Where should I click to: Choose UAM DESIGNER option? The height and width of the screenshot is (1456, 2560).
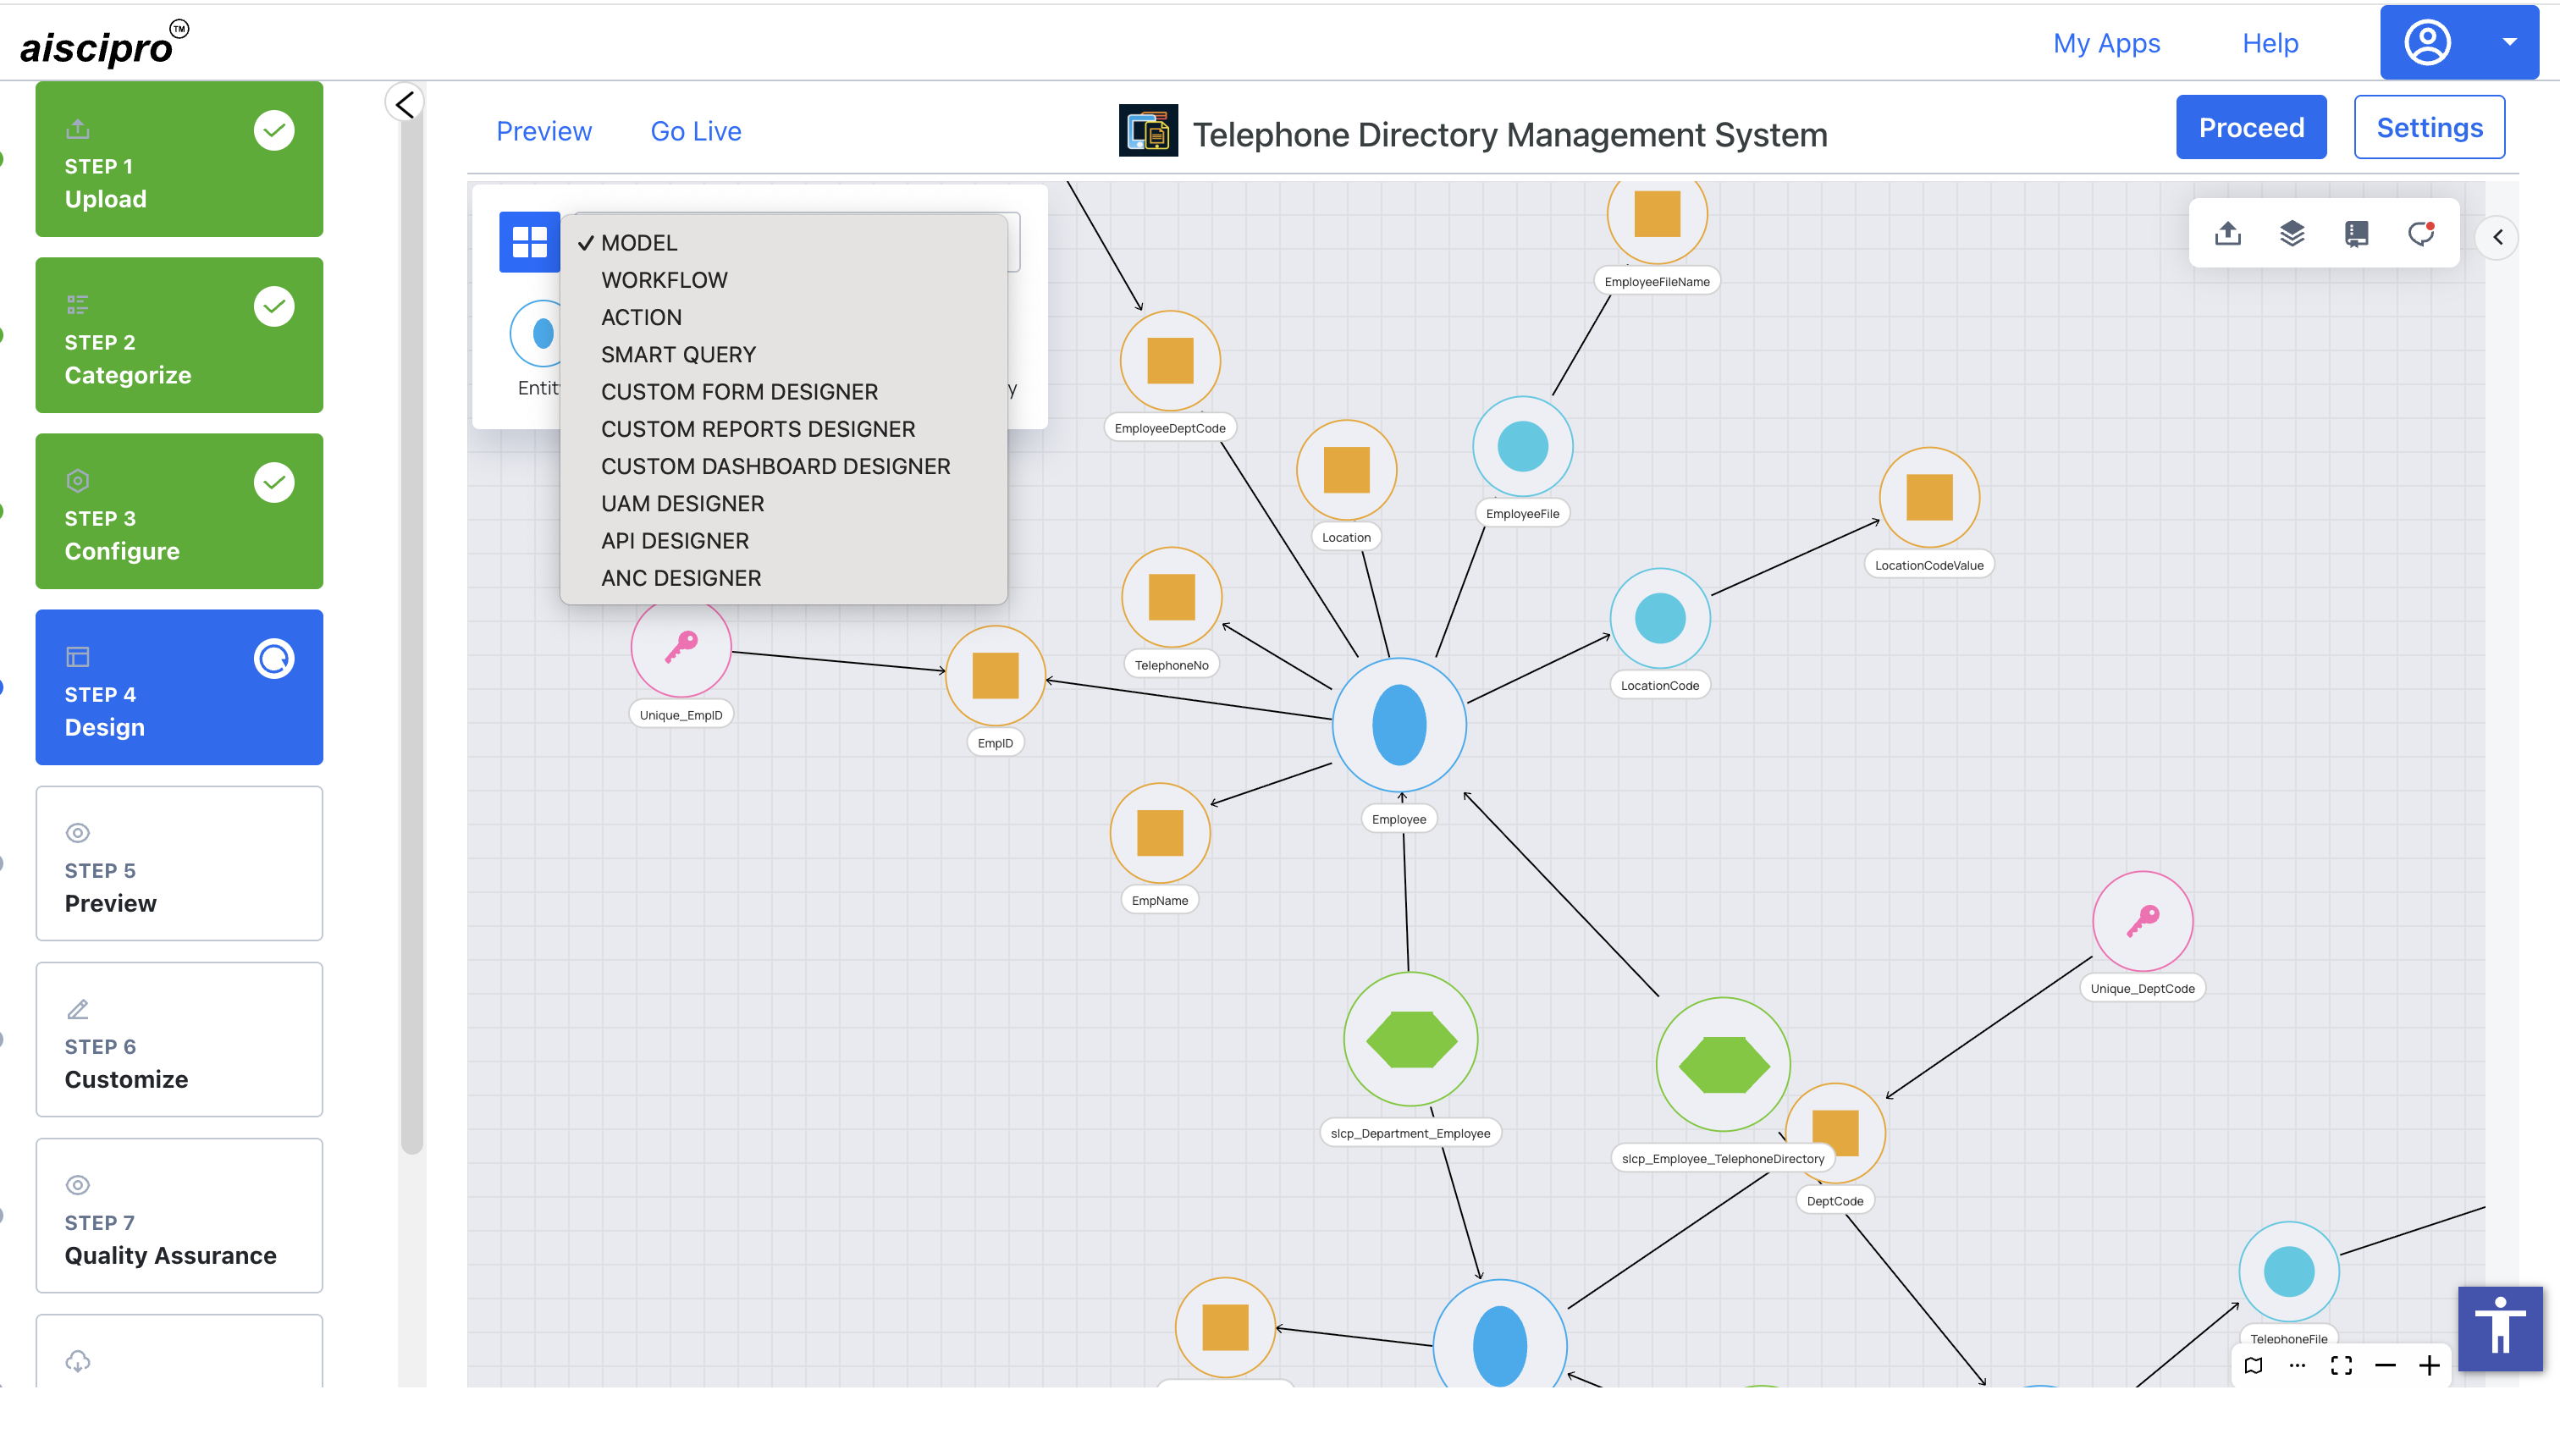[783, 504]
